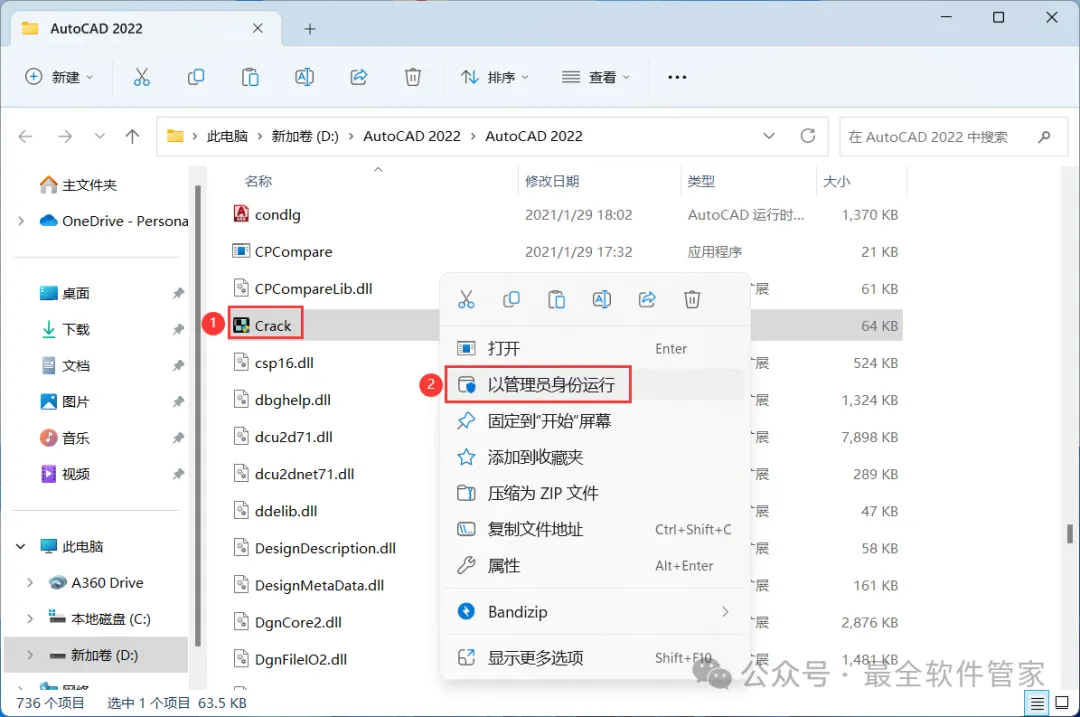Click the search magnifier icon

coord(1044,136)
